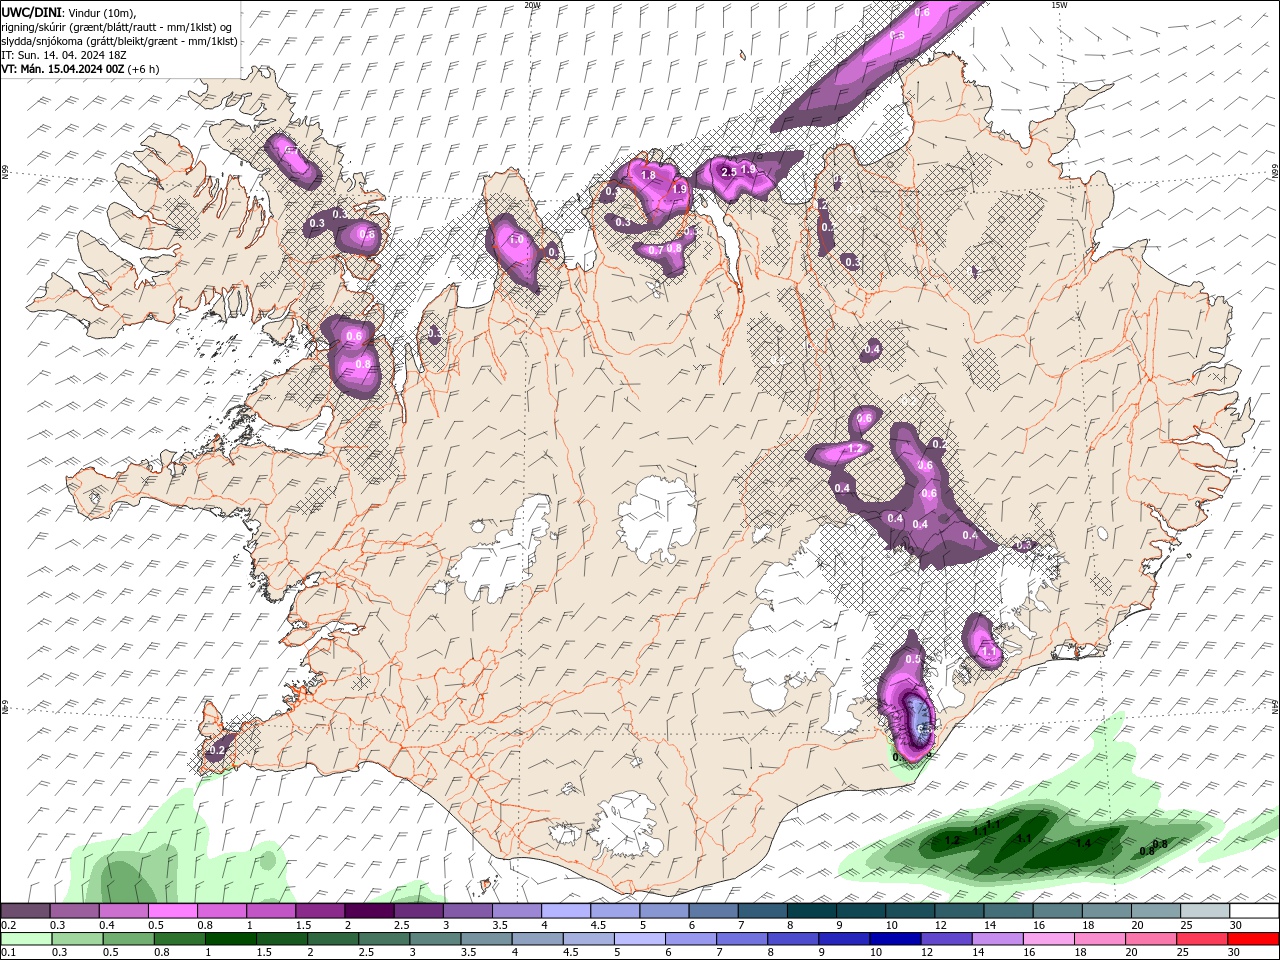Click the bright pink 0.5 snow scale swatch
This screenshot has width=1280, height=960.
click(x=173, y=911)
